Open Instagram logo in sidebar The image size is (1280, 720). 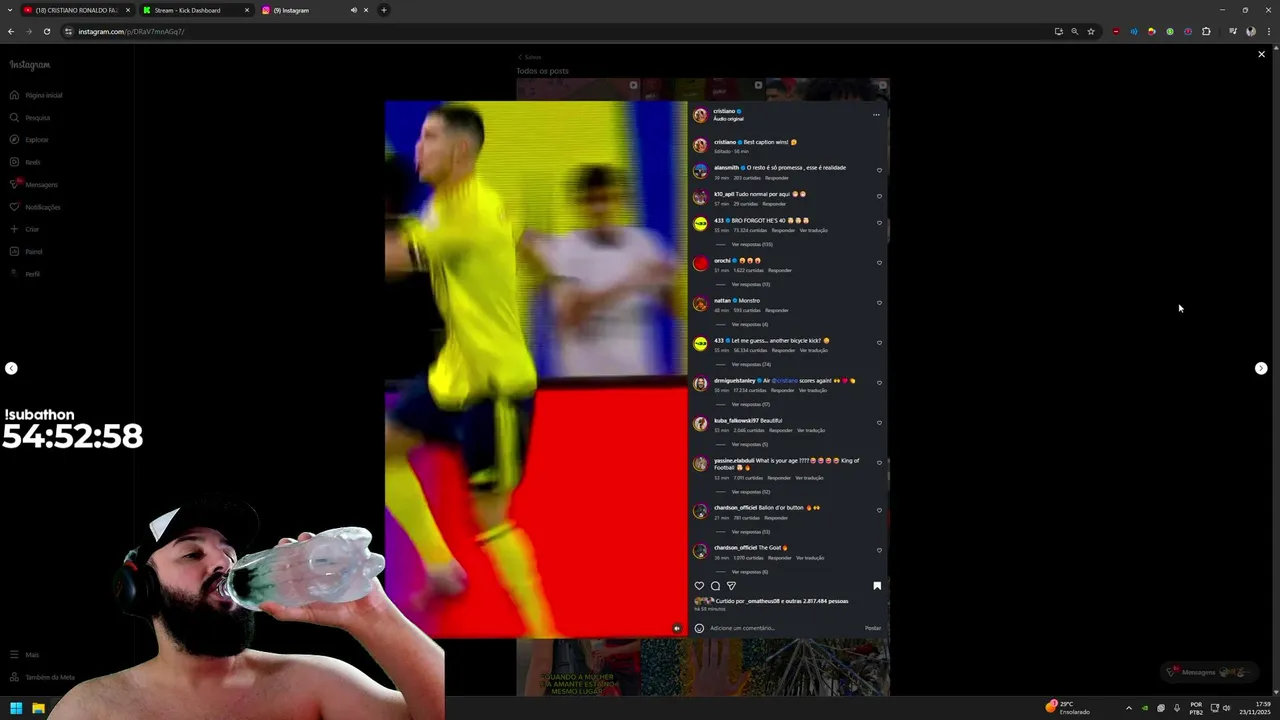pyautogui.click(x=30, y=65)
